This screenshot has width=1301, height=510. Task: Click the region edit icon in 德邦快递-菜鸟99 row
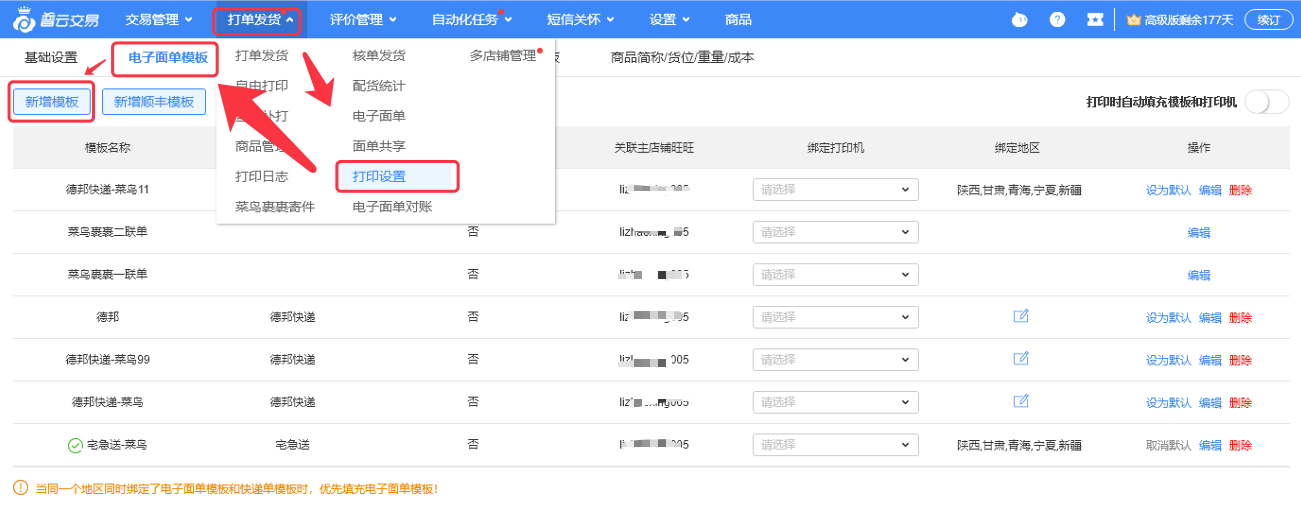(x=1021, y=358)
